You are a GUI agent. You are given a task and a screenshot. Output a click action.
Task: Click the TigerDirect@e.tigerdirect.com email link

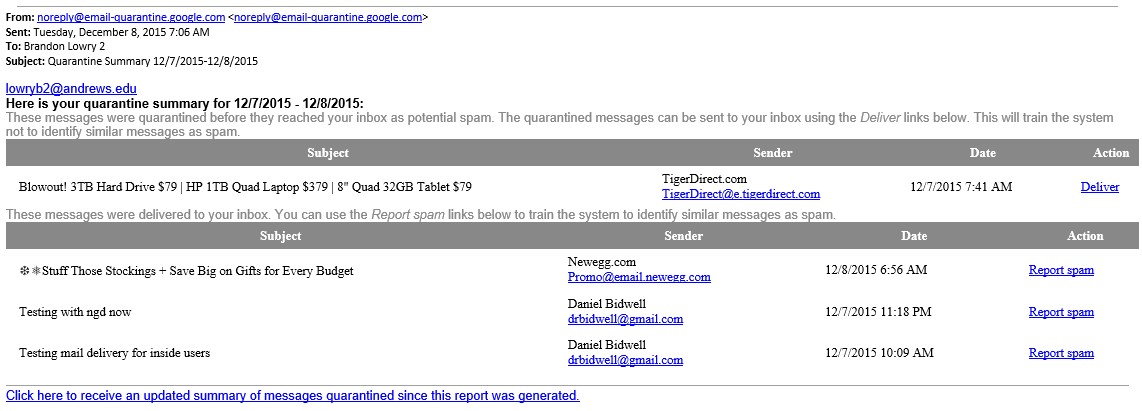pos(741,194)
